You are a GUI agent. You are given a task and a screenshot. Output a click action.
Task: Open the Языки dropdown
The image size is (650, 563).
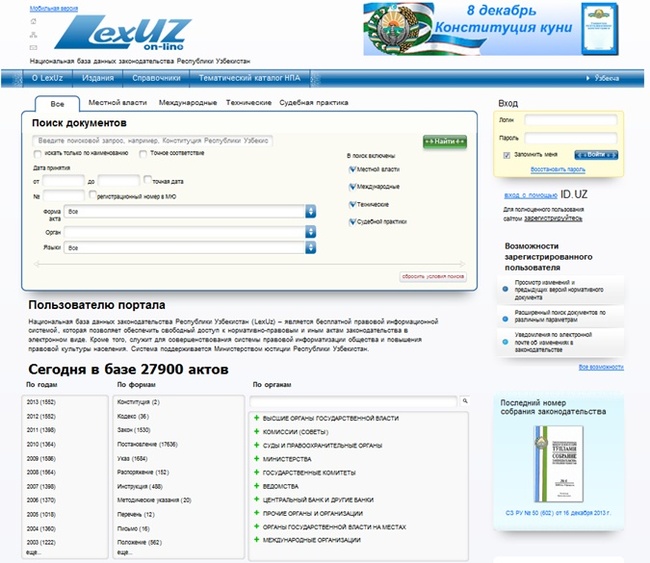190,248
